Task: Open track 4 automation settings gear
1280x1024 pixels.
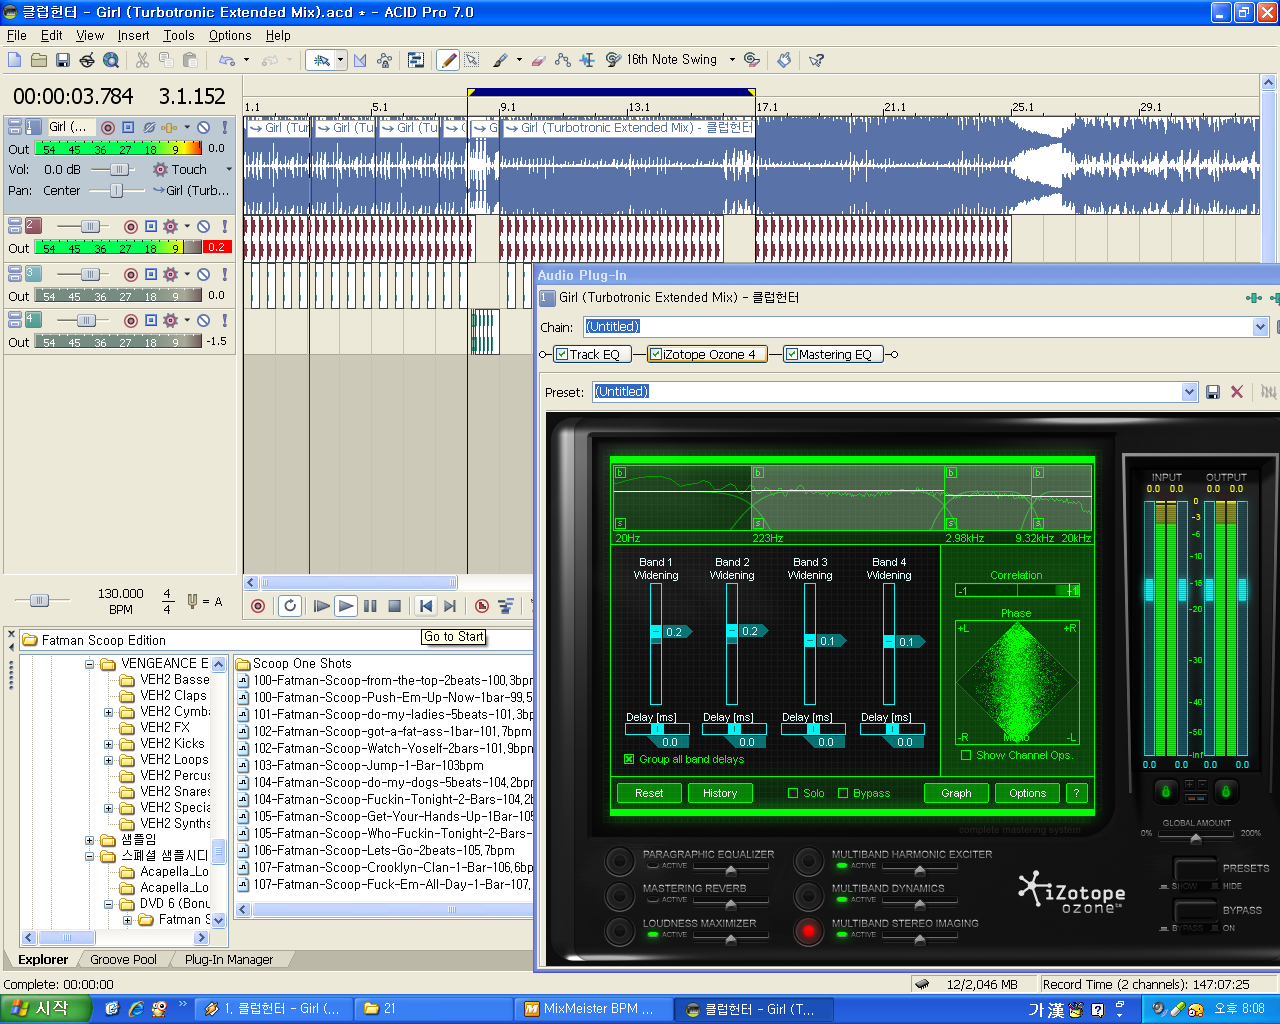Action: pos(170,320)
